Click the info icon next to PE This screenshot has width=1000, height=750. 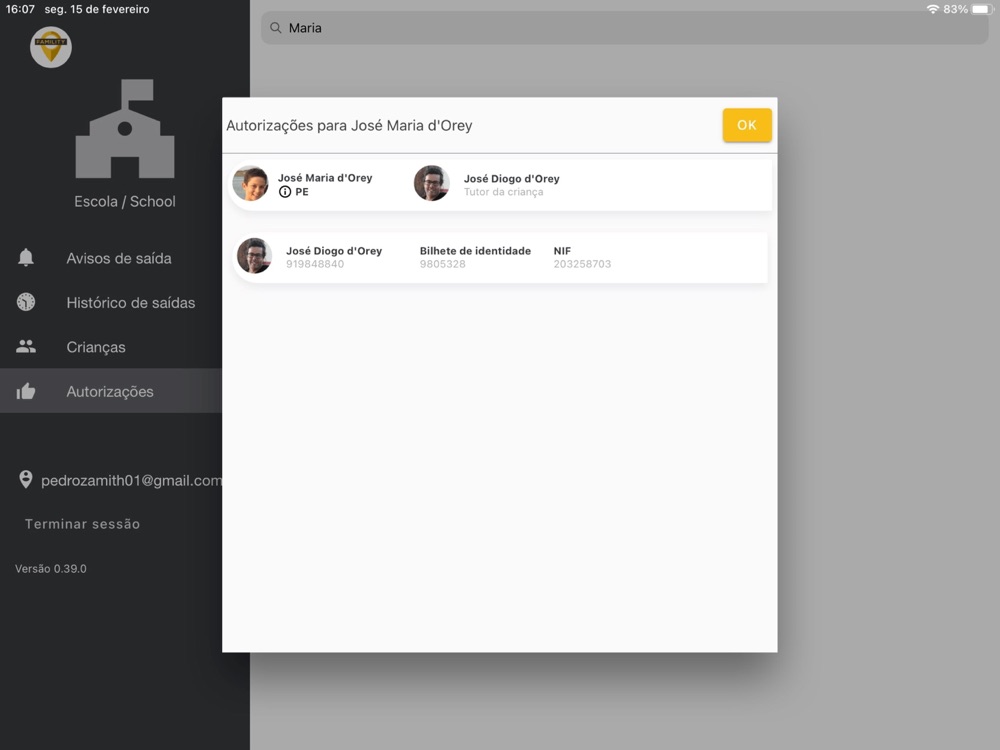pyautogui.click(x=285, y=192)
